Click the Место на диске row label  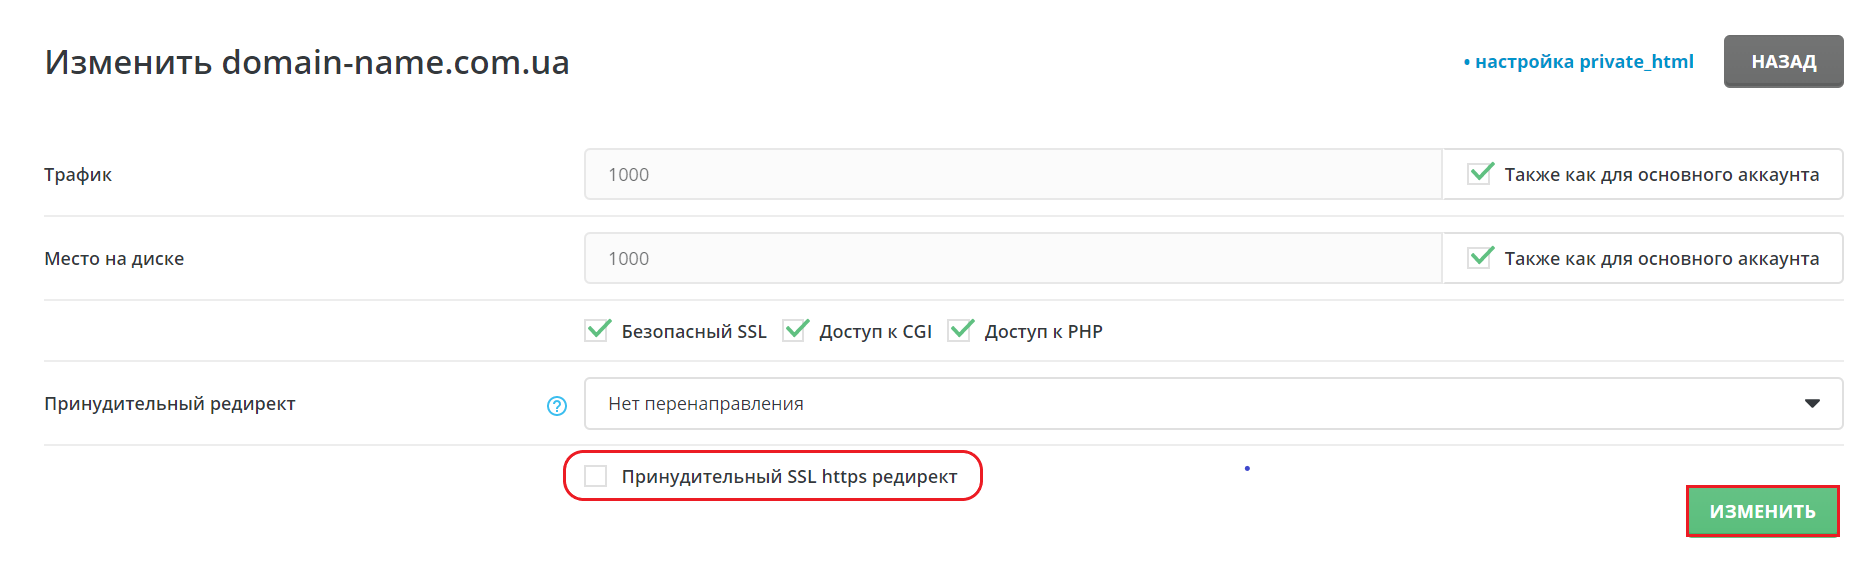114,258
